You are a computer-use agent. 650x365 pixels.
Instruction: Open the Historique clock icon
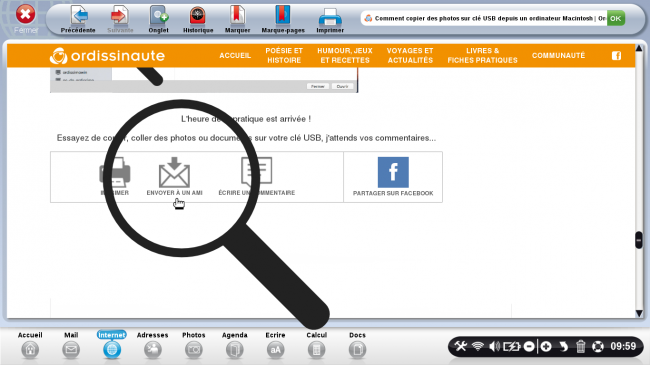(x=198, y=16)
